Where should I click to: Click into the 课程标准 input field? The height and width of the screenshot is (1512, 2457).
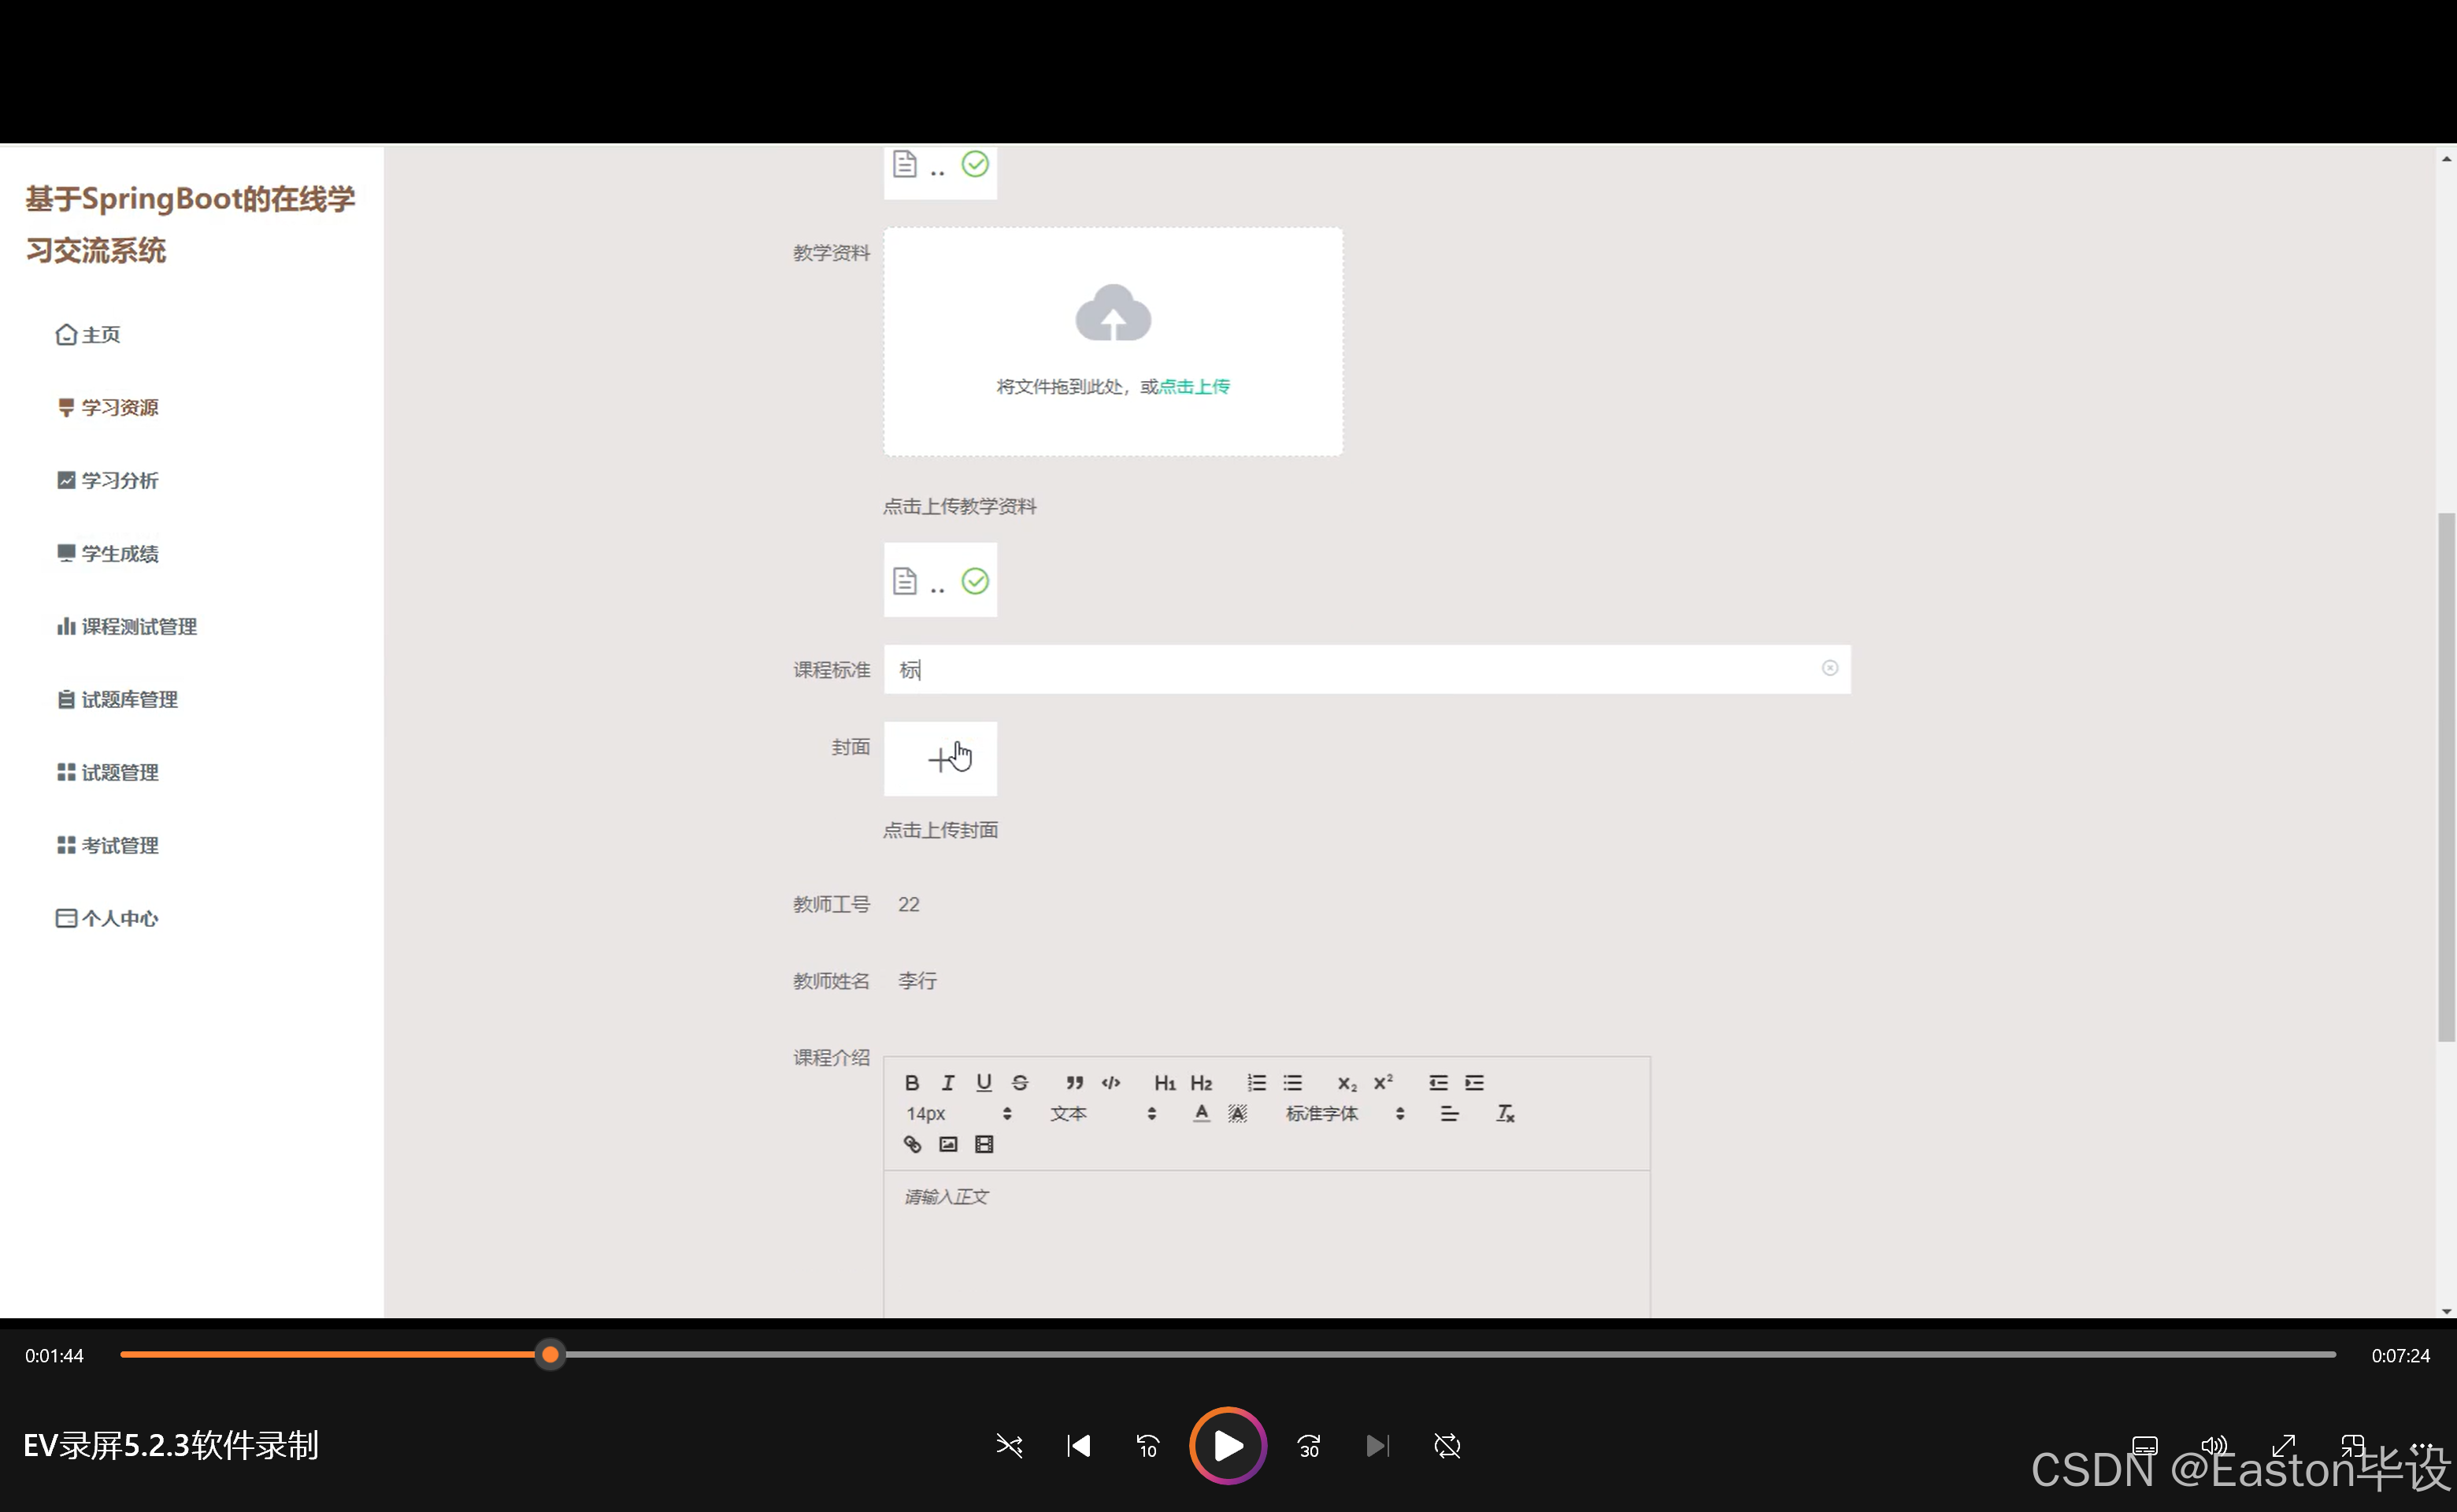coord(1360,669)
